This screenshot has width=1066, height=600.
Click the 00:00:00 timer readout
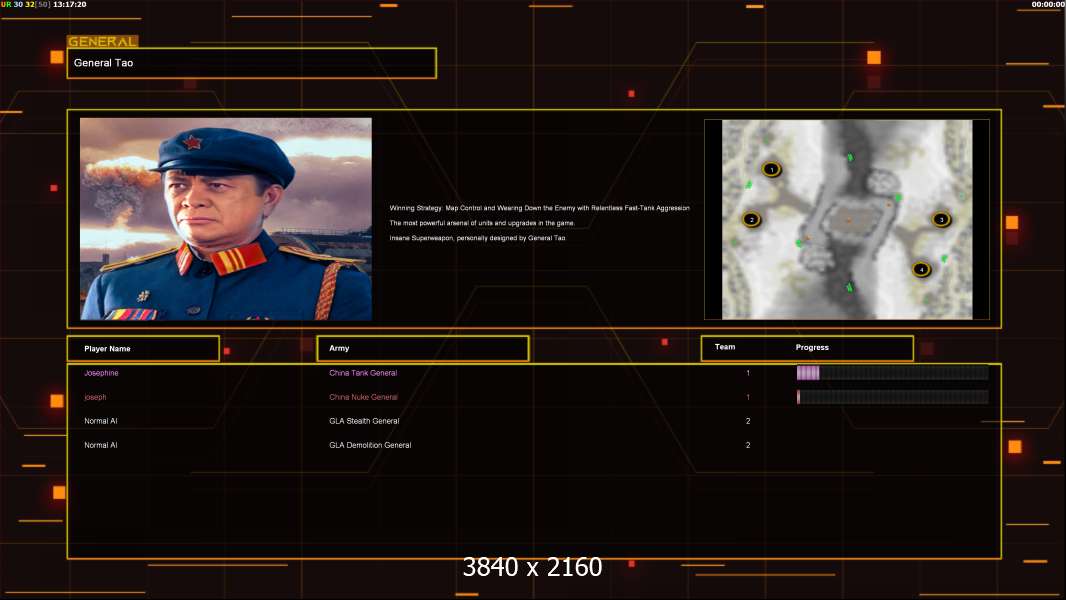[x=1048, y=5]
